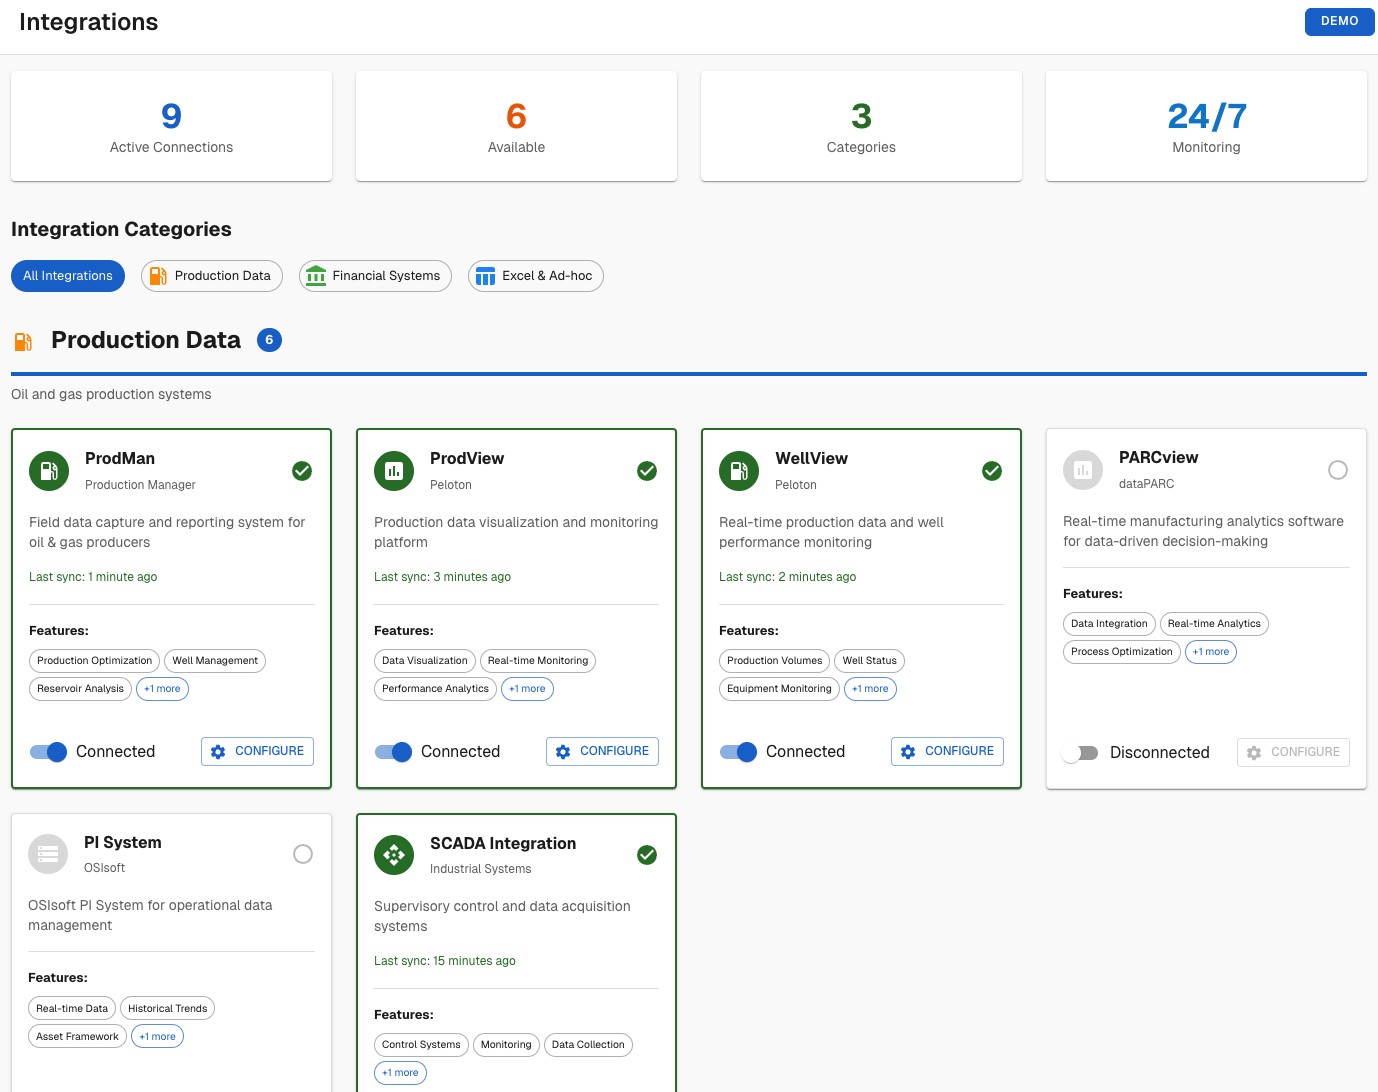
Task: Enable the PARCview Disconnected toggle
Action: coord(1081,752)
